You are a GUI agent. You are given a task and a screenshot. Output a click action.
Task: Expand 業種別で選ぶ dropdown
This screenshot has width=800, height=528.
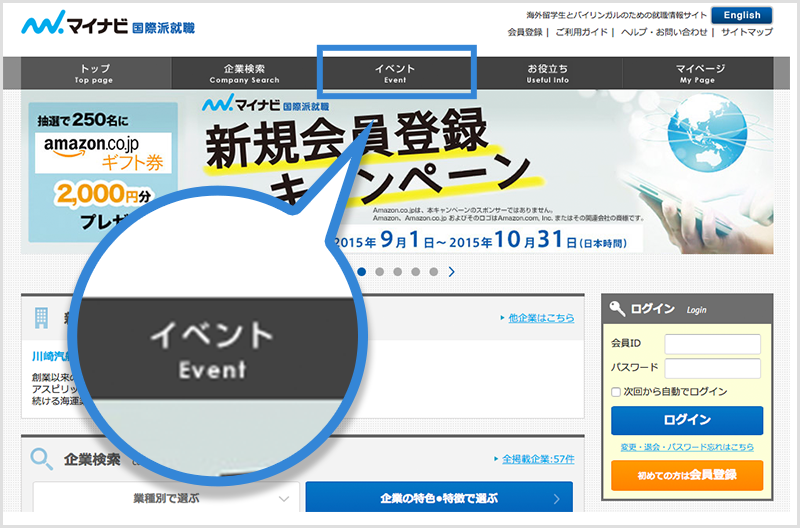[x=166, y=498]
